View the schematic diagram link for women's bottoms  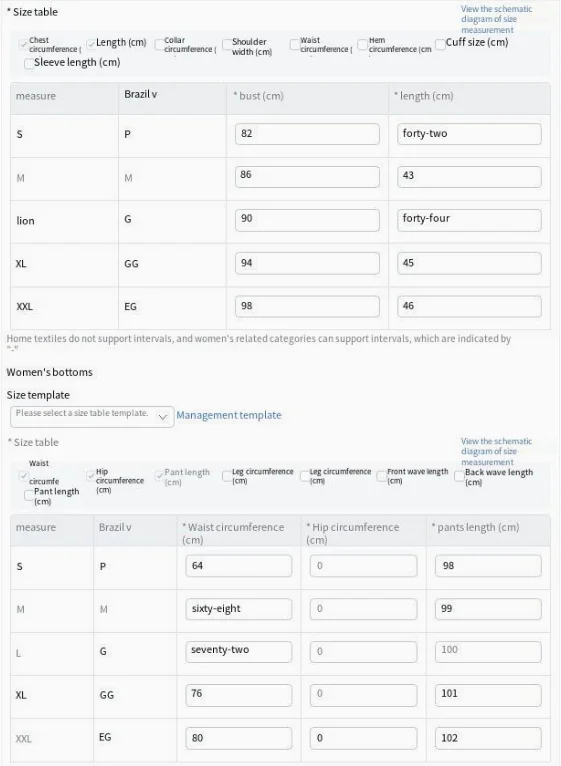pyautogui.click(x=496, y=451)
